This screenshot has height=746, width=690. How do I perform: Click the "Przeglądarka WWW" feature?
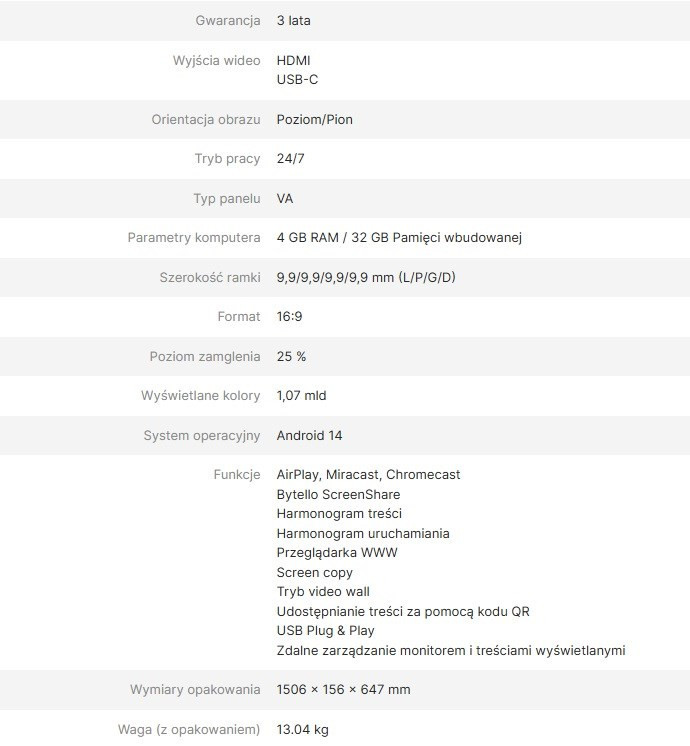[x=337, y=552]
